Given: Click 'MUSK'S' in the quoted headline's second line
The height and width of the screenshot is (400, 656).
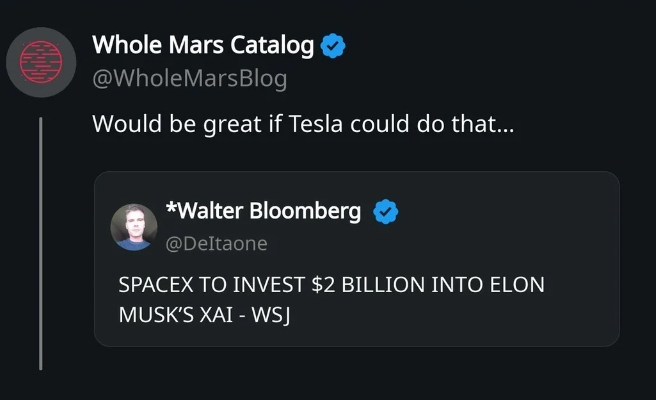Looking at the screenshot, I should [156, 315].
